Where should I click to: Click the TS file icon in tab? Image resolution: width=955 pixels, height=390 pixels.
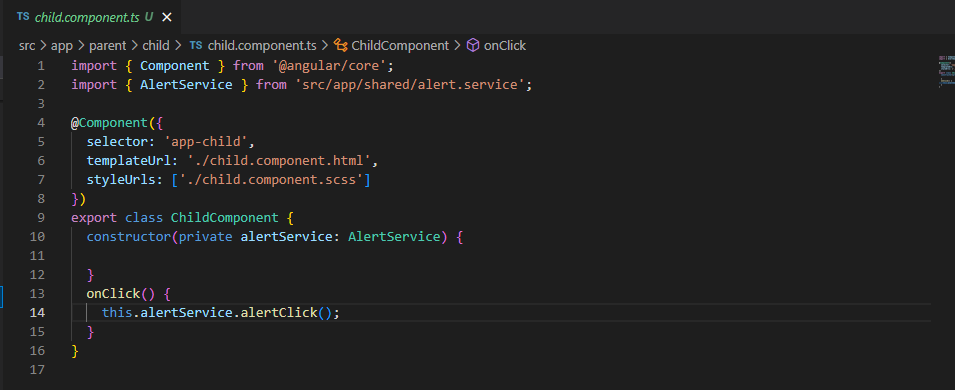click(x=23, y=17)
